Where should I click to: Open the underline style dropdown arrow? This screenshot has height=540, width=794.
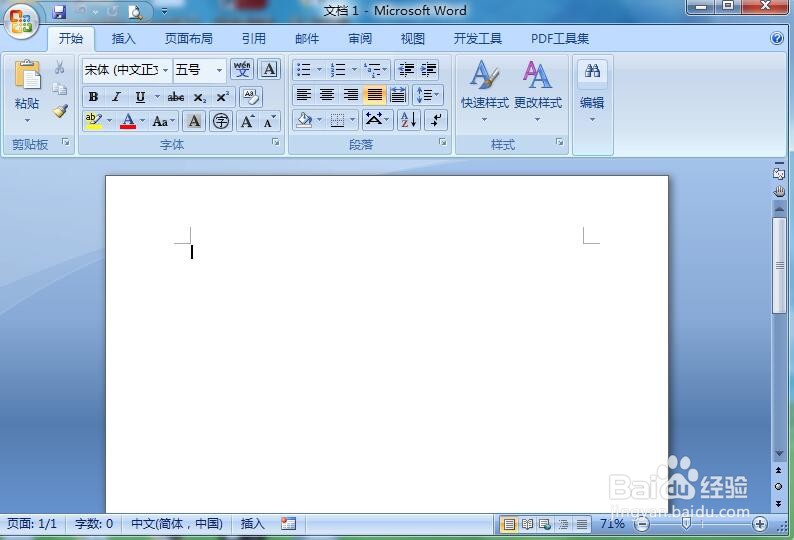(157, 96)
